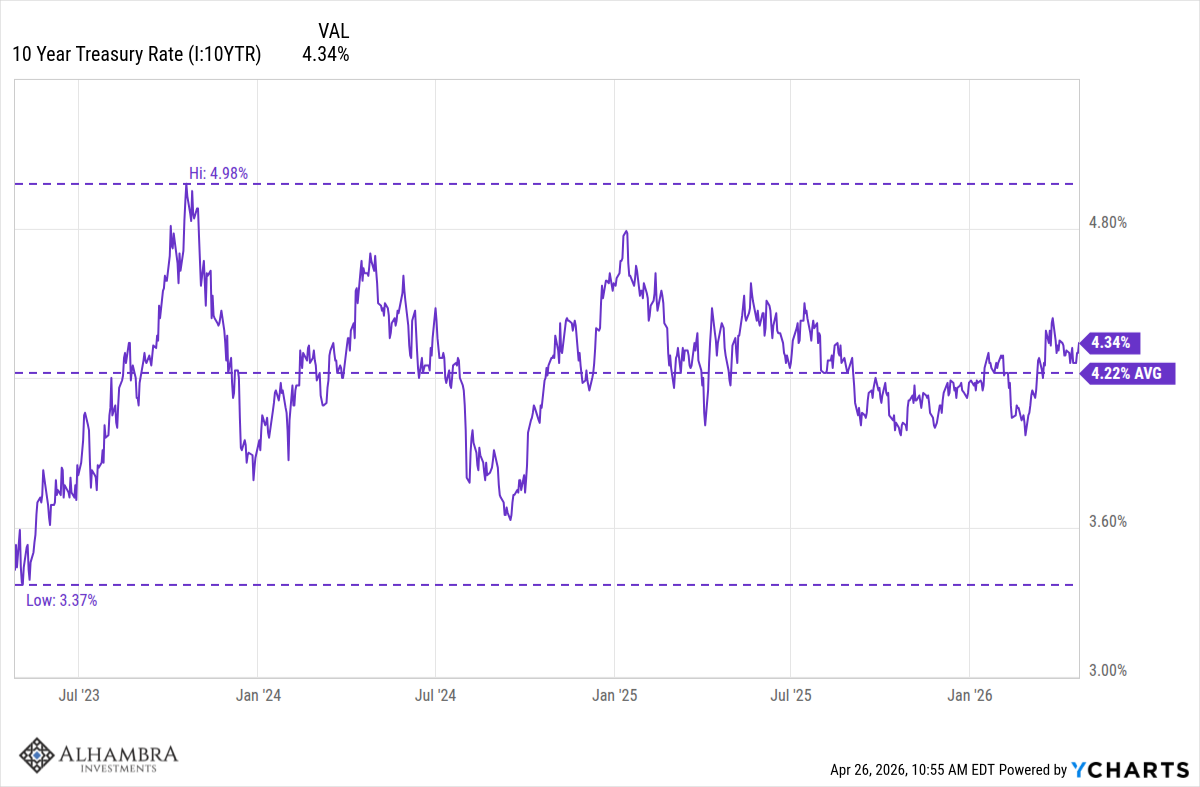Viewport: 1200px width, 787px height.
Task: Click the Alhambra diamond logo icon
Action: 38,757
